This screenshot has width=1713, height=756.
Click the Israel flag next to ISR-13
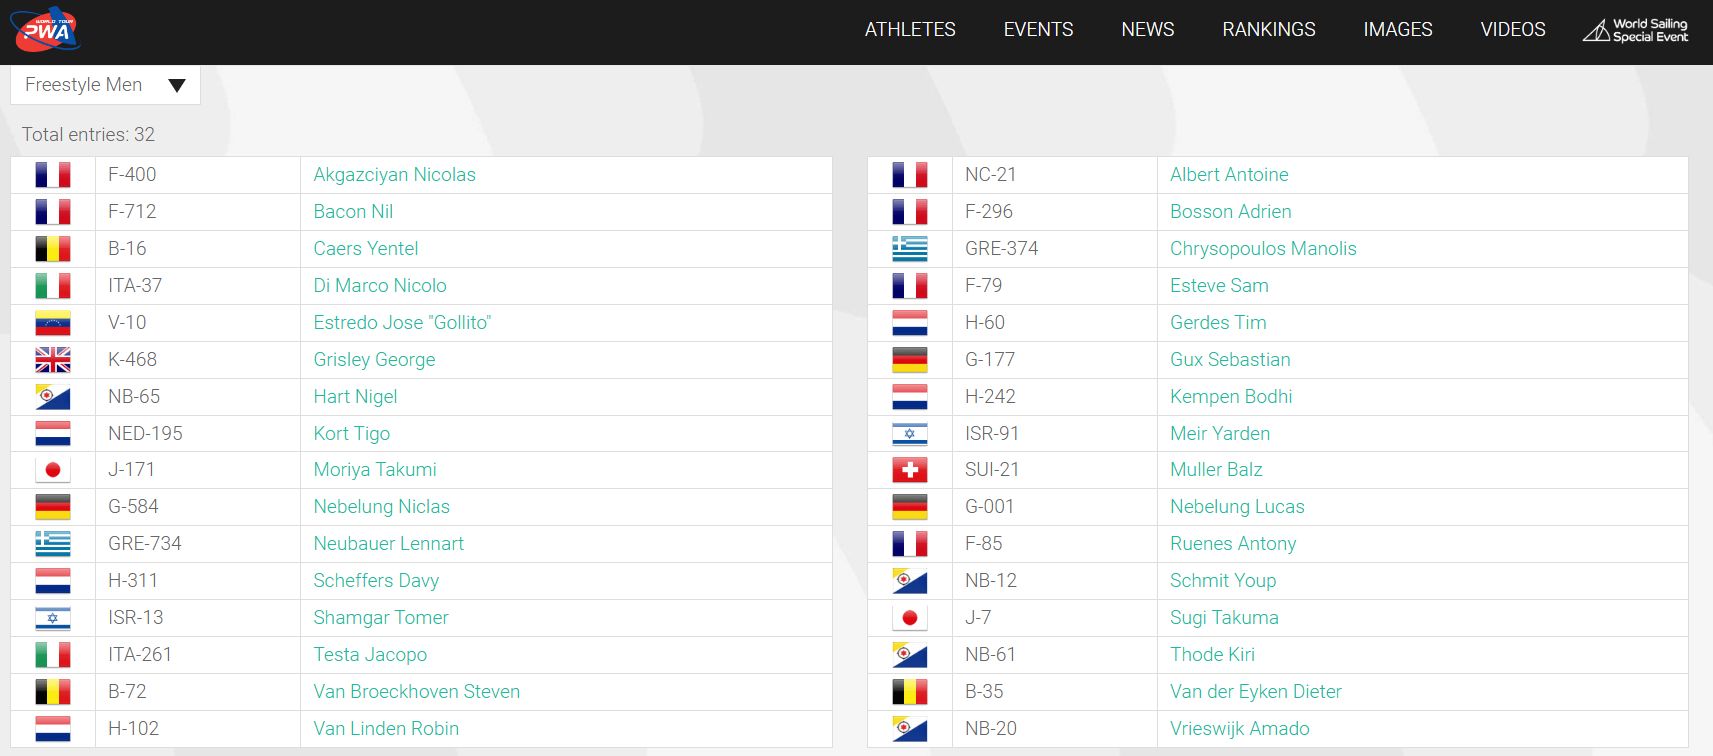53,618
